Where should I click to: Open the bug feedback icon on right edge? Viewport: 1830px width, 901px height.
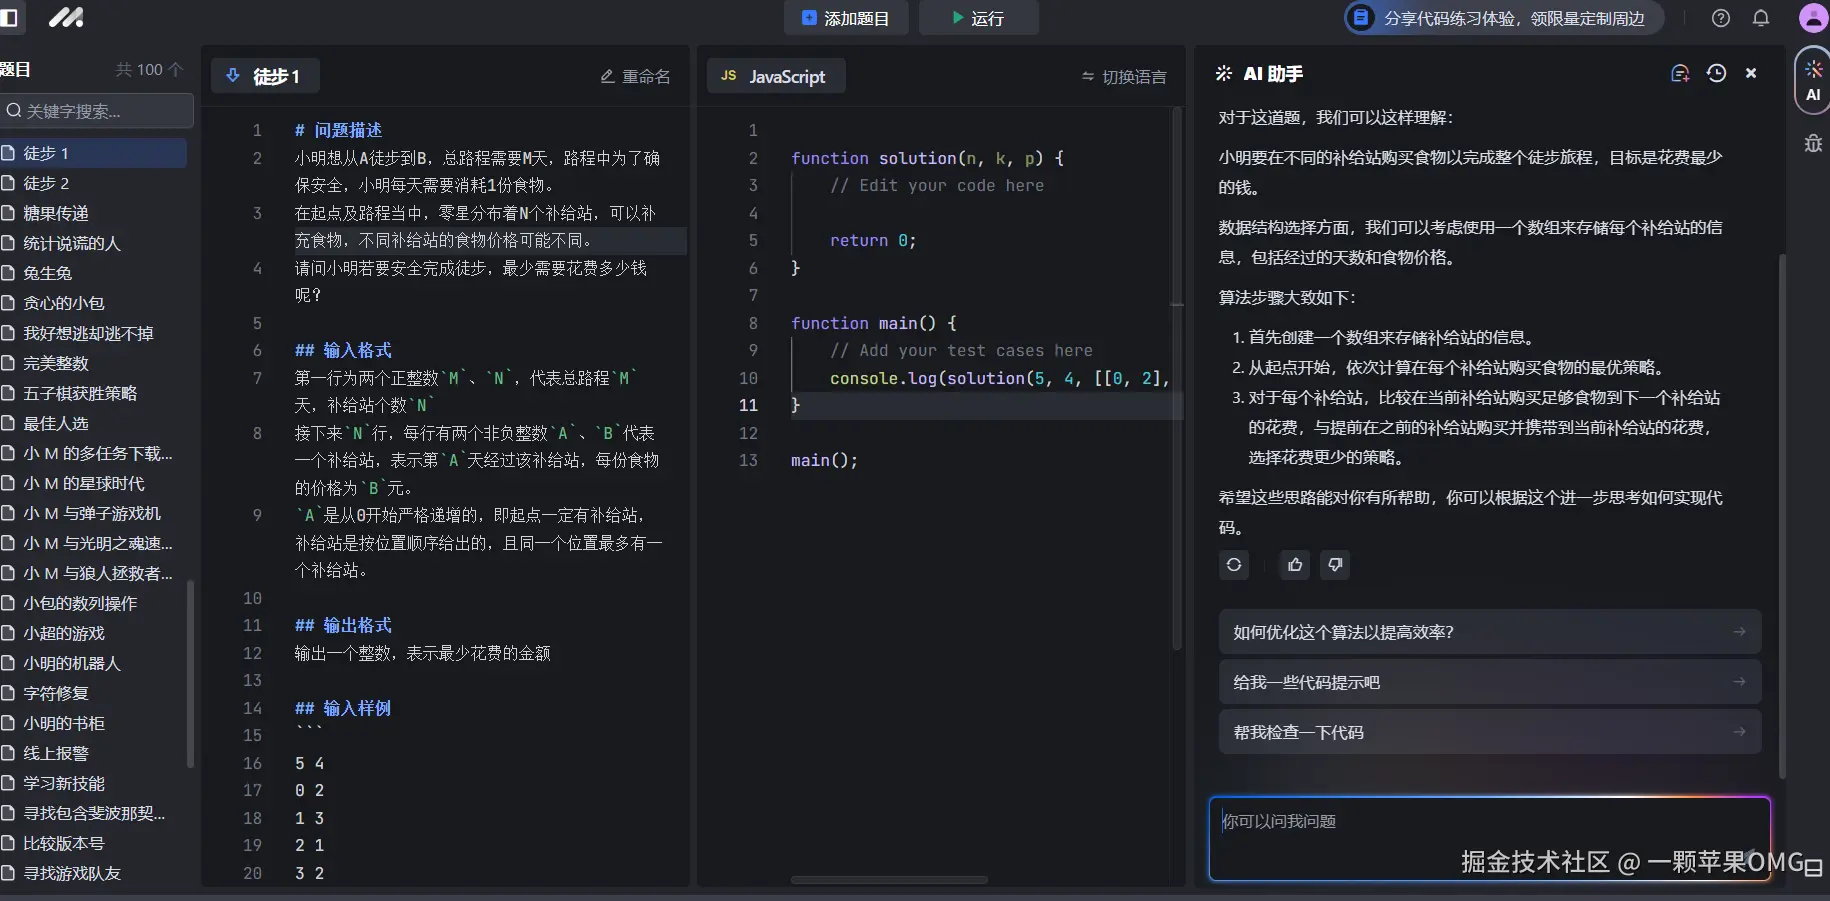(1812, 144)
